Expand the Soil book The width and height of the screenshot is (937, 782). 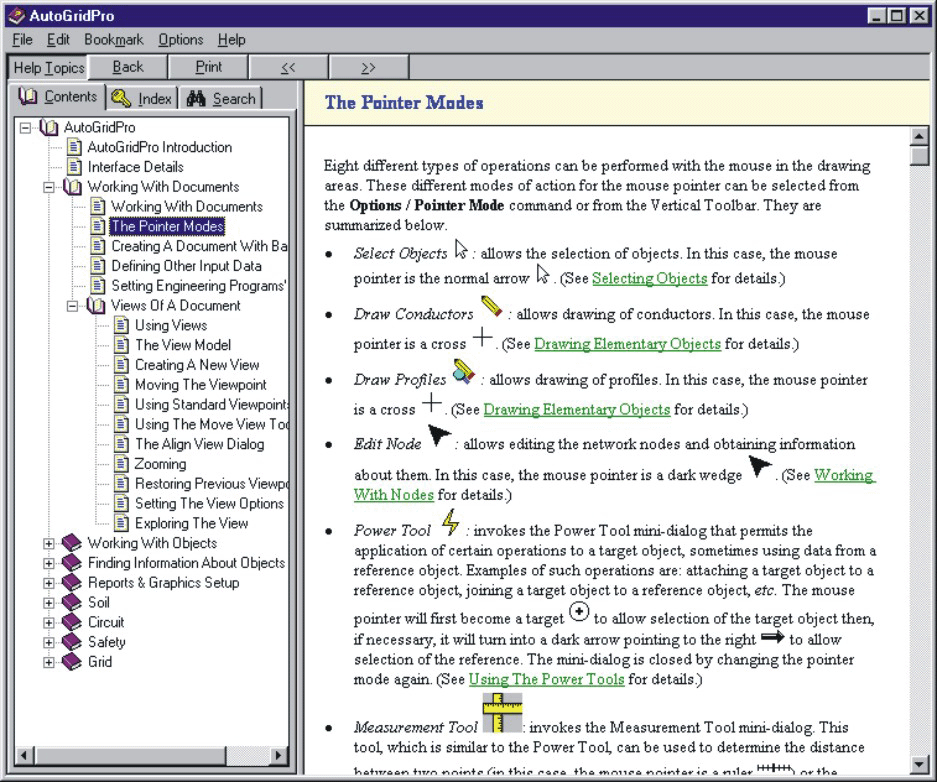[x=48, y=603]
